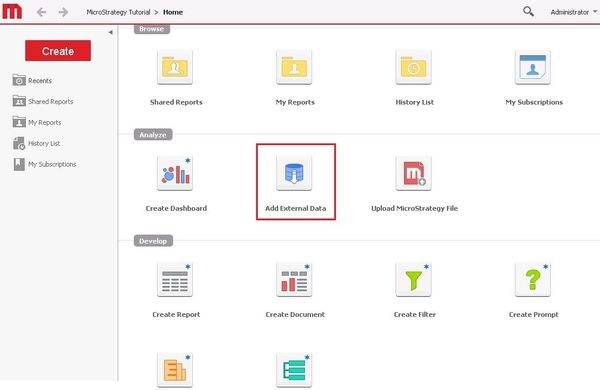This screenshot has height=390, width=600.
Task: Open History List in the sidebar
Action: (x=36, y=144)
